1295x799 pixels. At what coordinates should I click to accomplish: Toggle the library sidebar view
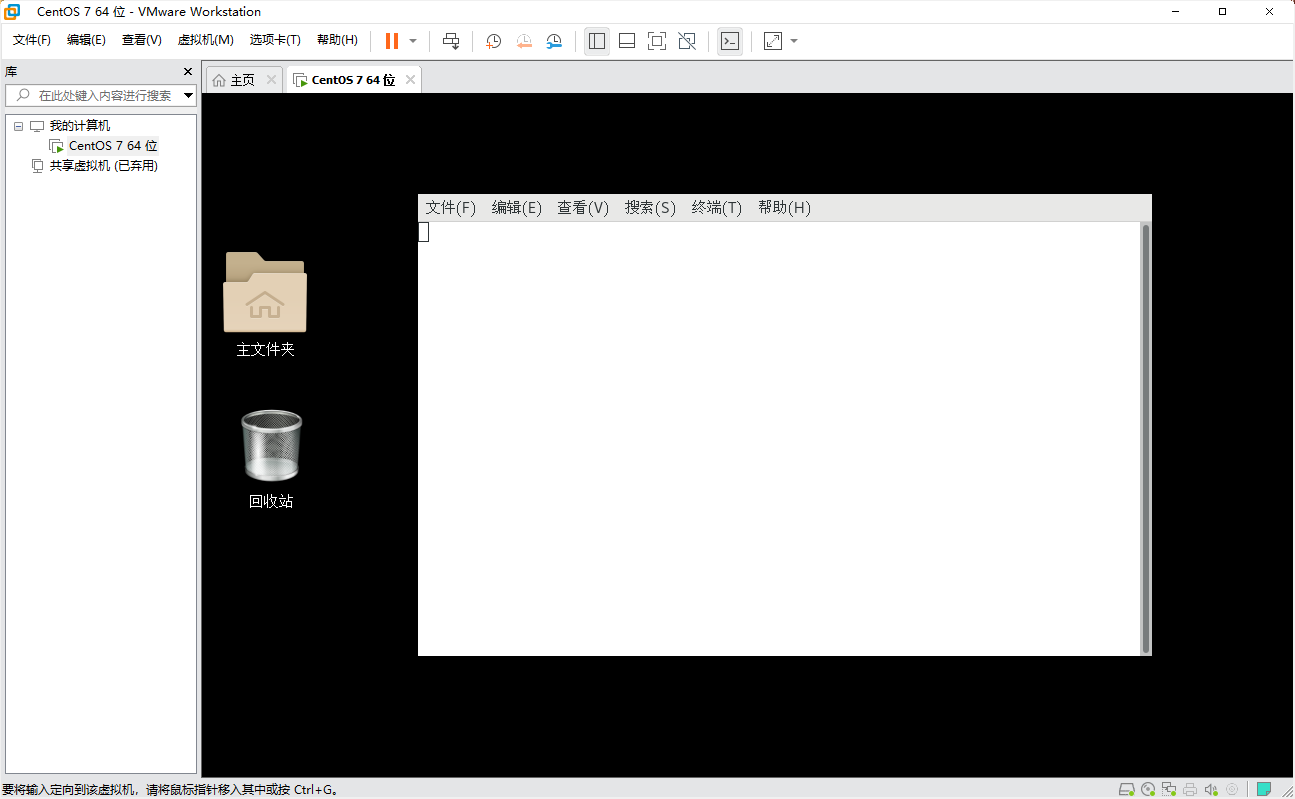pyautogui.click(x=597, y=41)
